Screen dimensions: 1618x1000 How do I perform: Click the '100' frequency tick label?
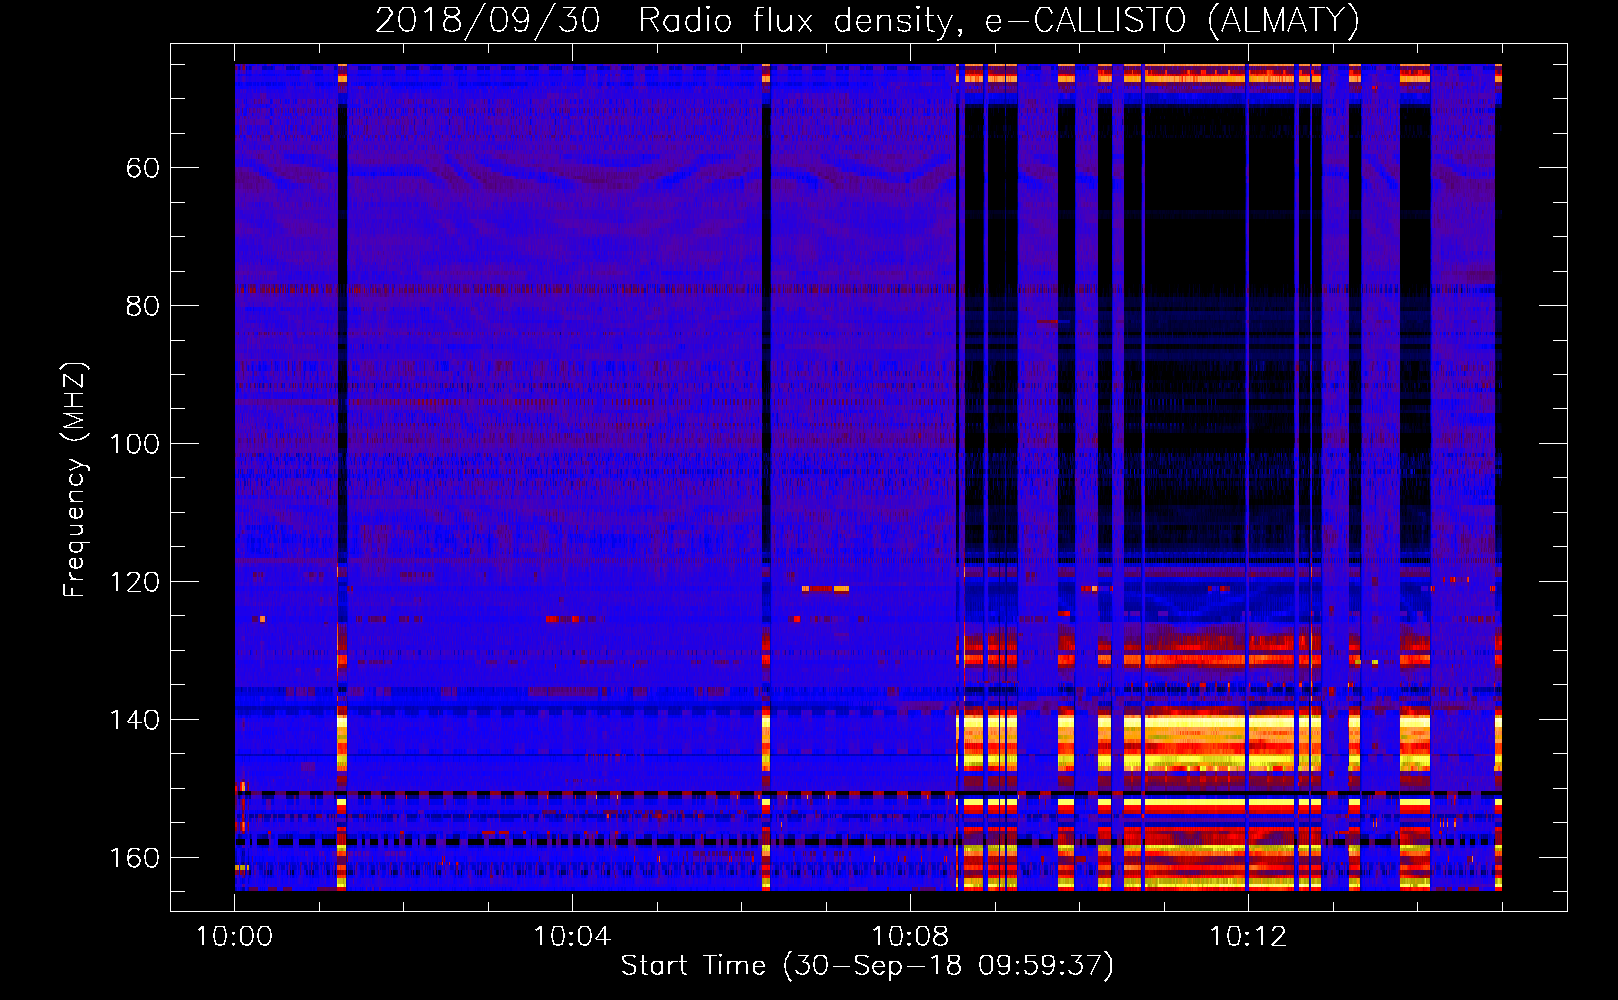(134, 444)
